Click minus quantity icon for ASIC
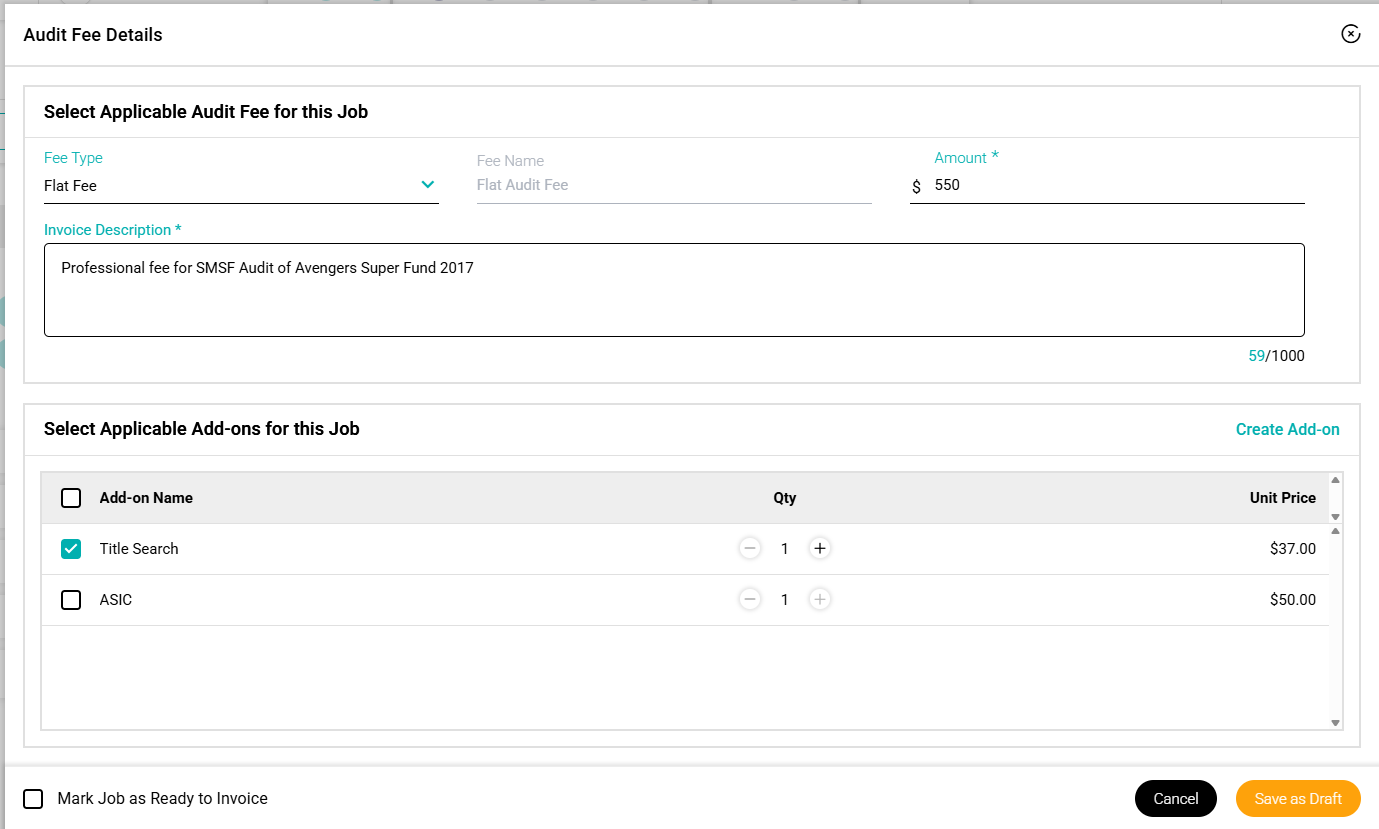 point(750,599)
